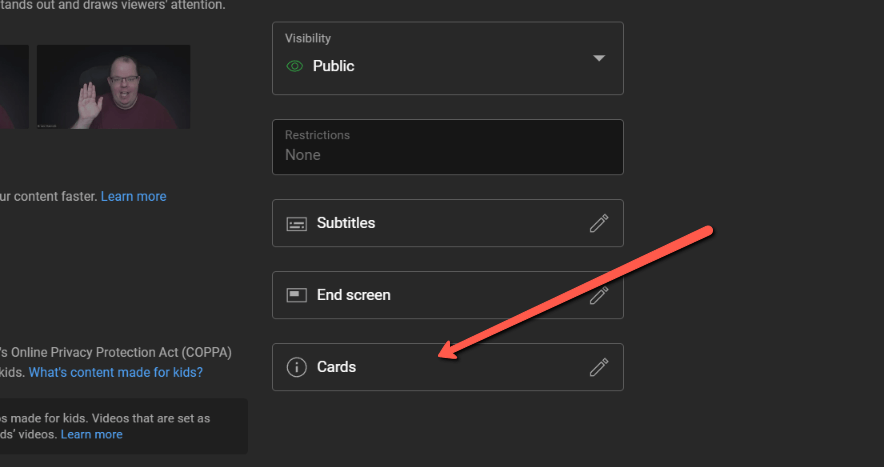Click the Subtitles caption icon

click(297, 224)
